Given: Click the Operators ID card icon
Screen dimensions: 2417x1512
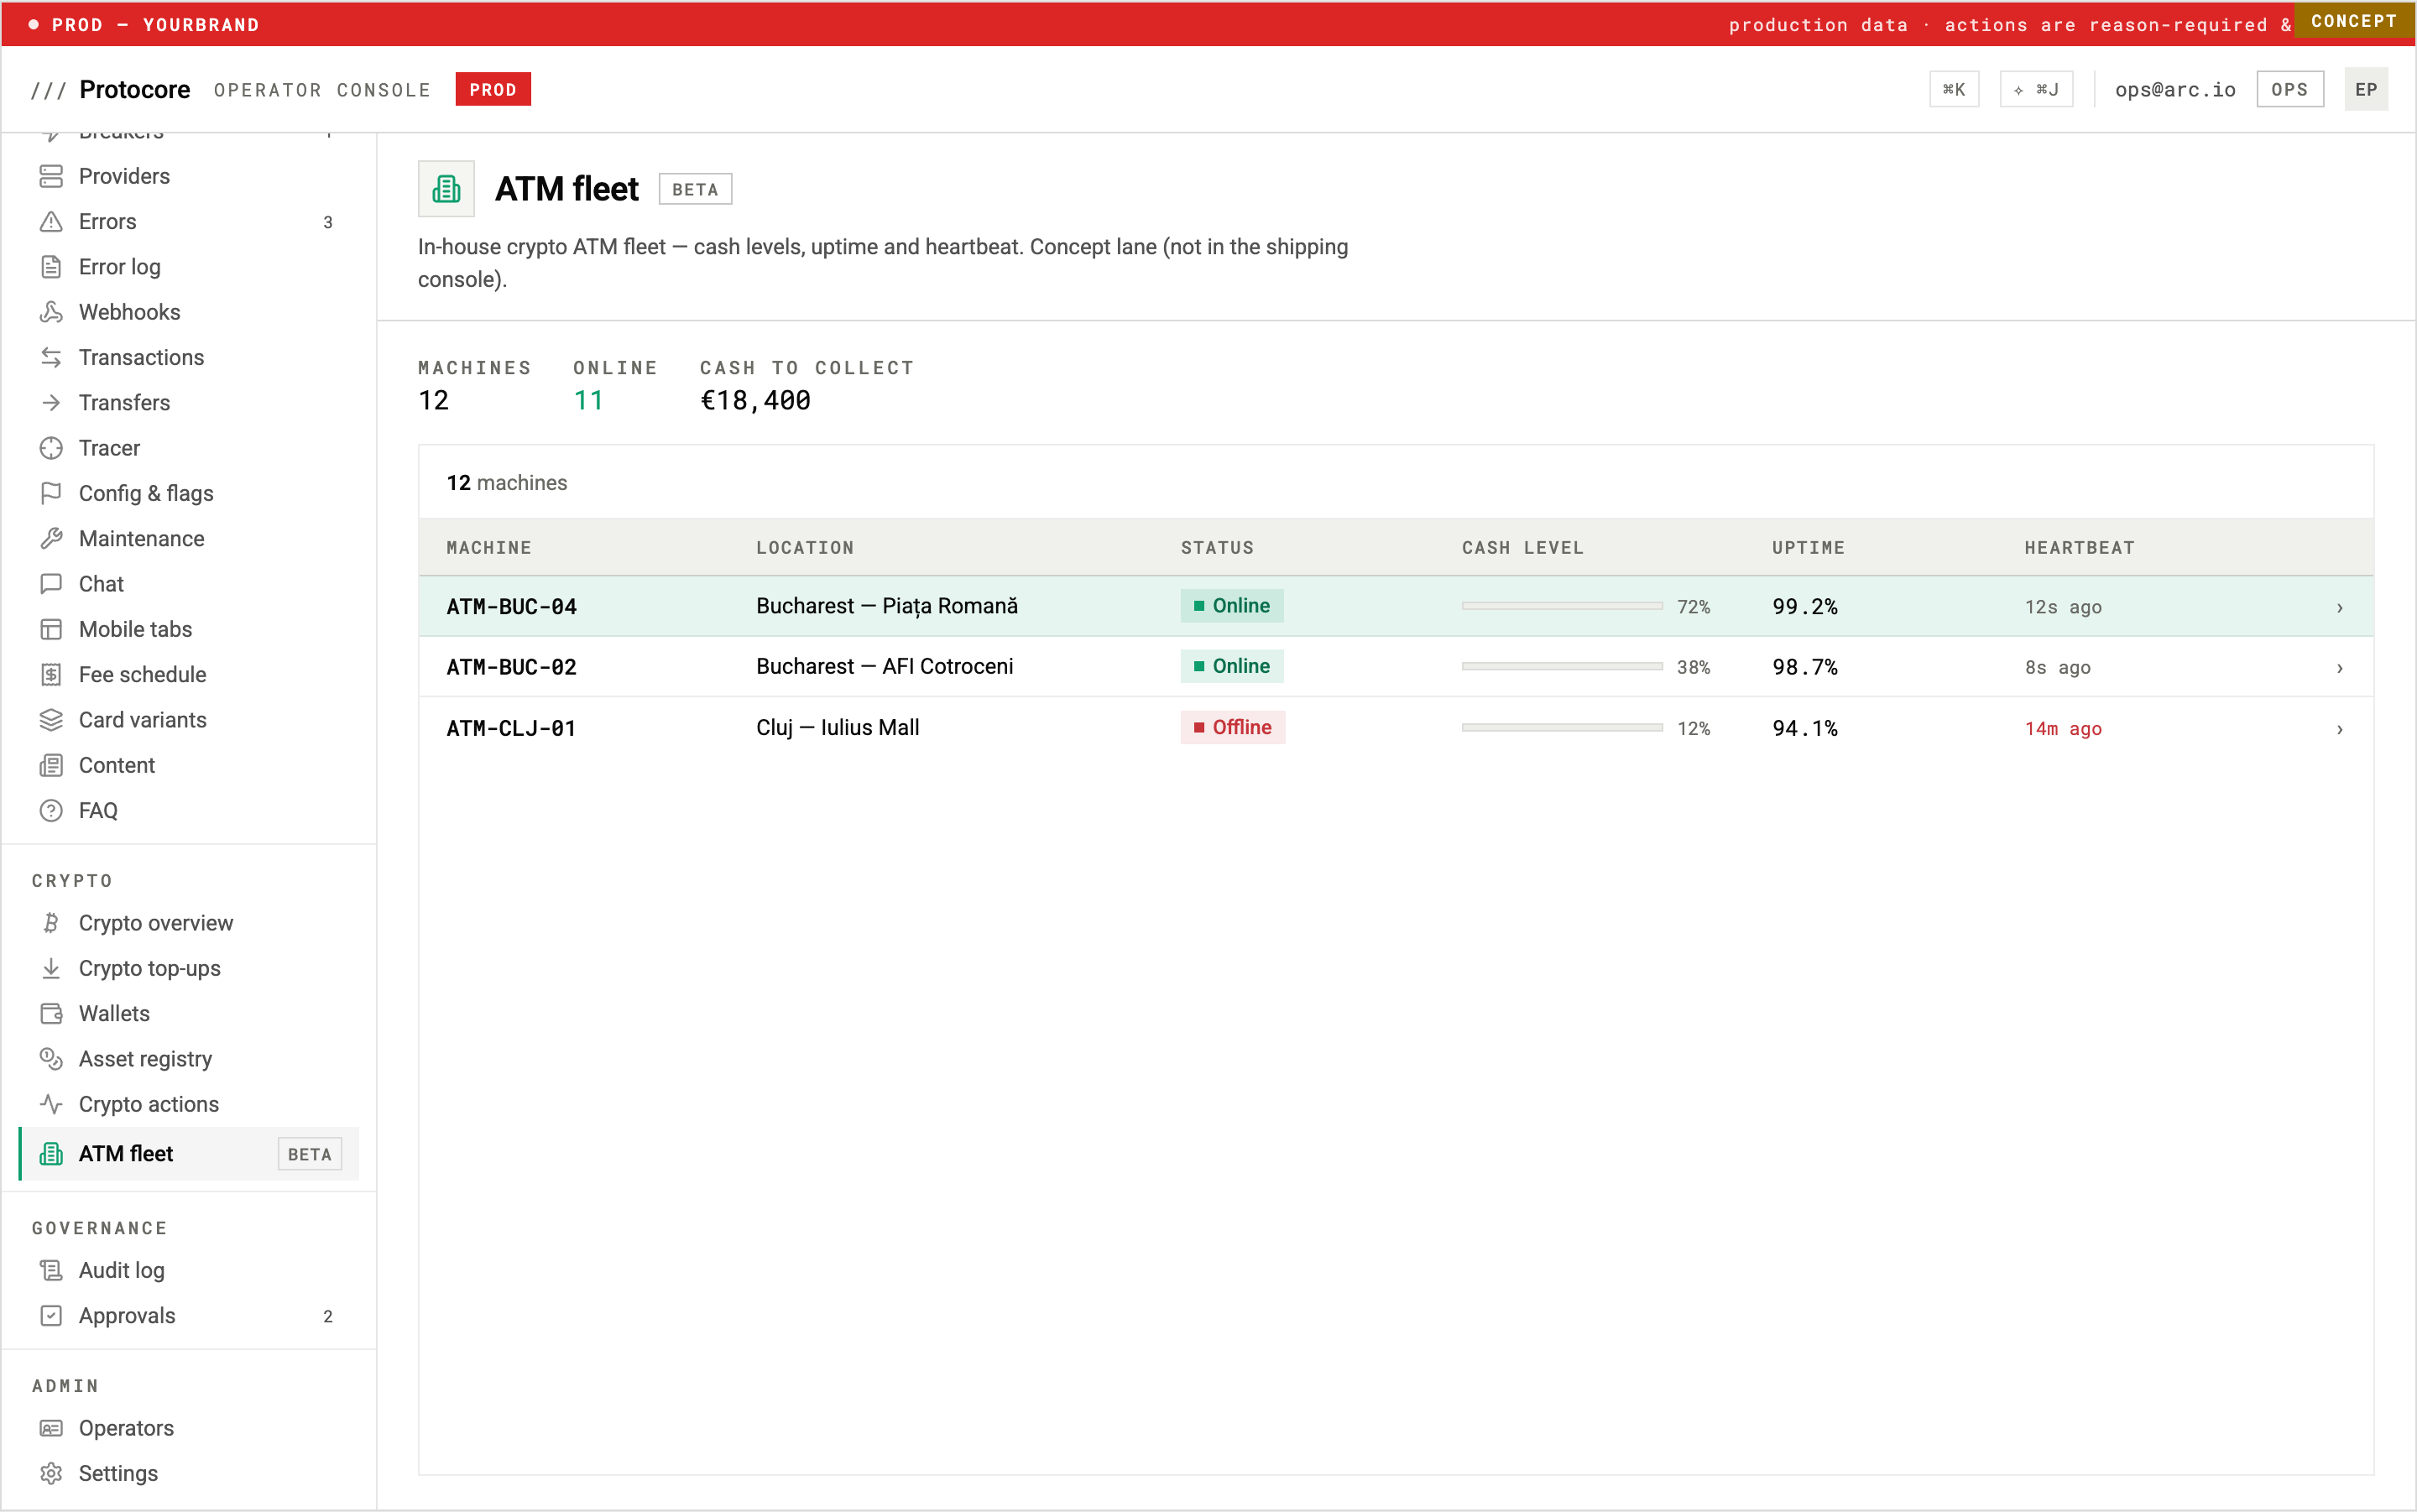Looking at the screenshot, I should click(51, 1428).
